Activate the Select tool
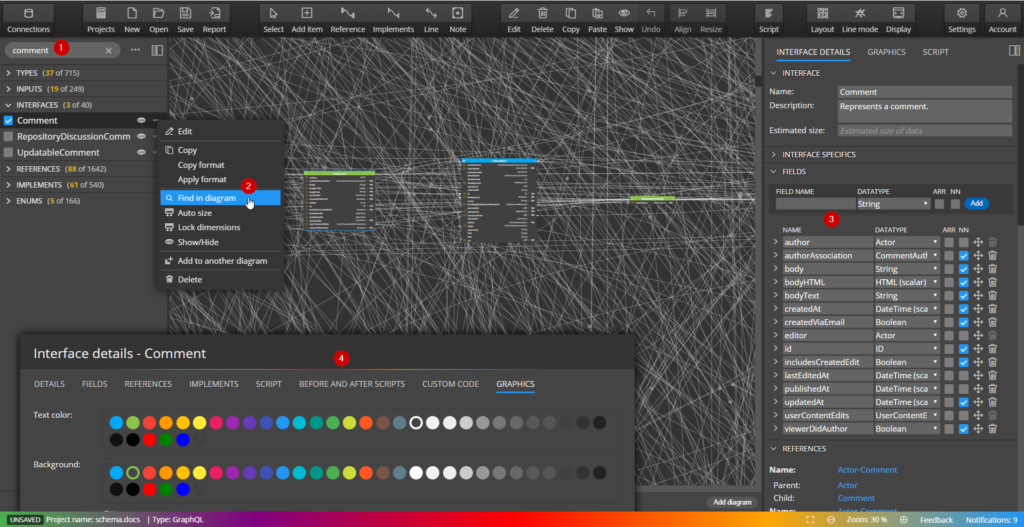 coord(274,20)
